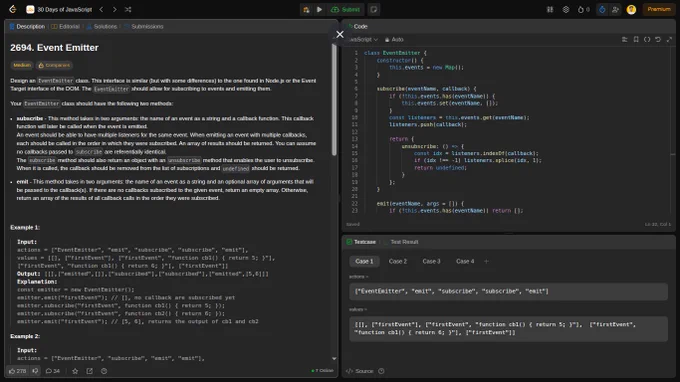Click the 2694. Event Emitter title
The width and height of the screenshot is (680, 382).
(x=54, y=48)
